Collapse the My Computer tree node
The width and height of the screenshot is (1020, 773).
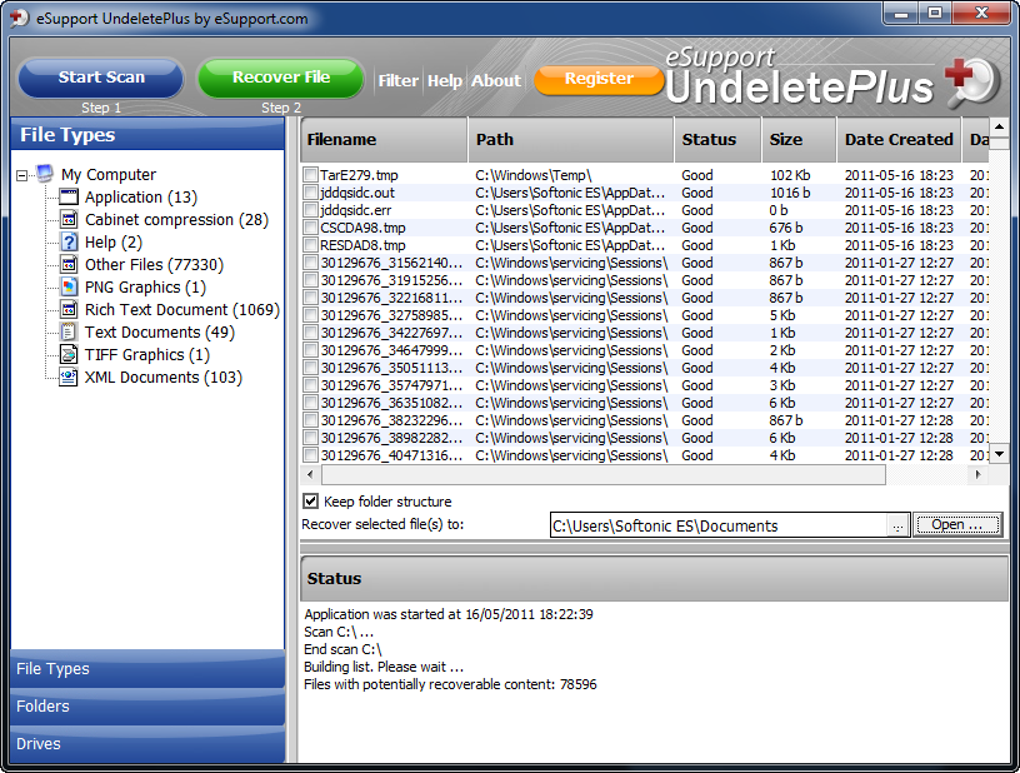pos(22,176)
